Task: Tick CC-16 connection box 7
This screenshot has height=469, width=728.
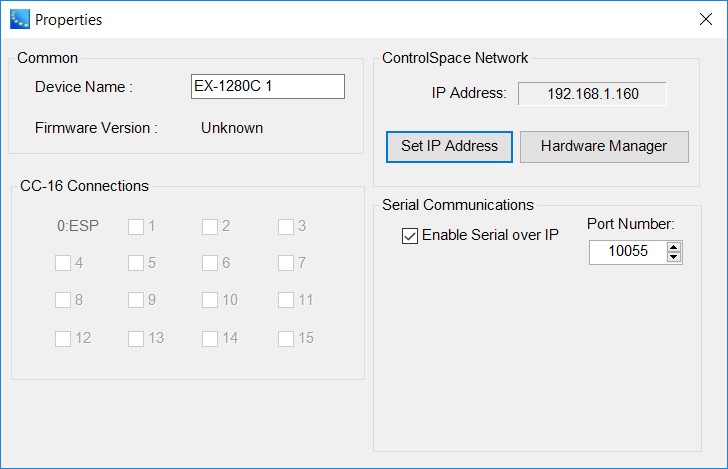Action: coord(286,263)
